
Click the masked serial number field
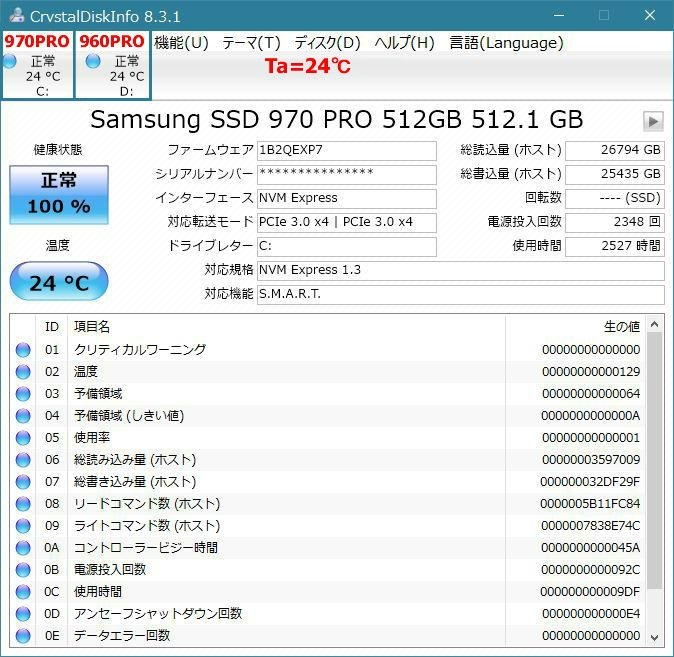point(346,175)
